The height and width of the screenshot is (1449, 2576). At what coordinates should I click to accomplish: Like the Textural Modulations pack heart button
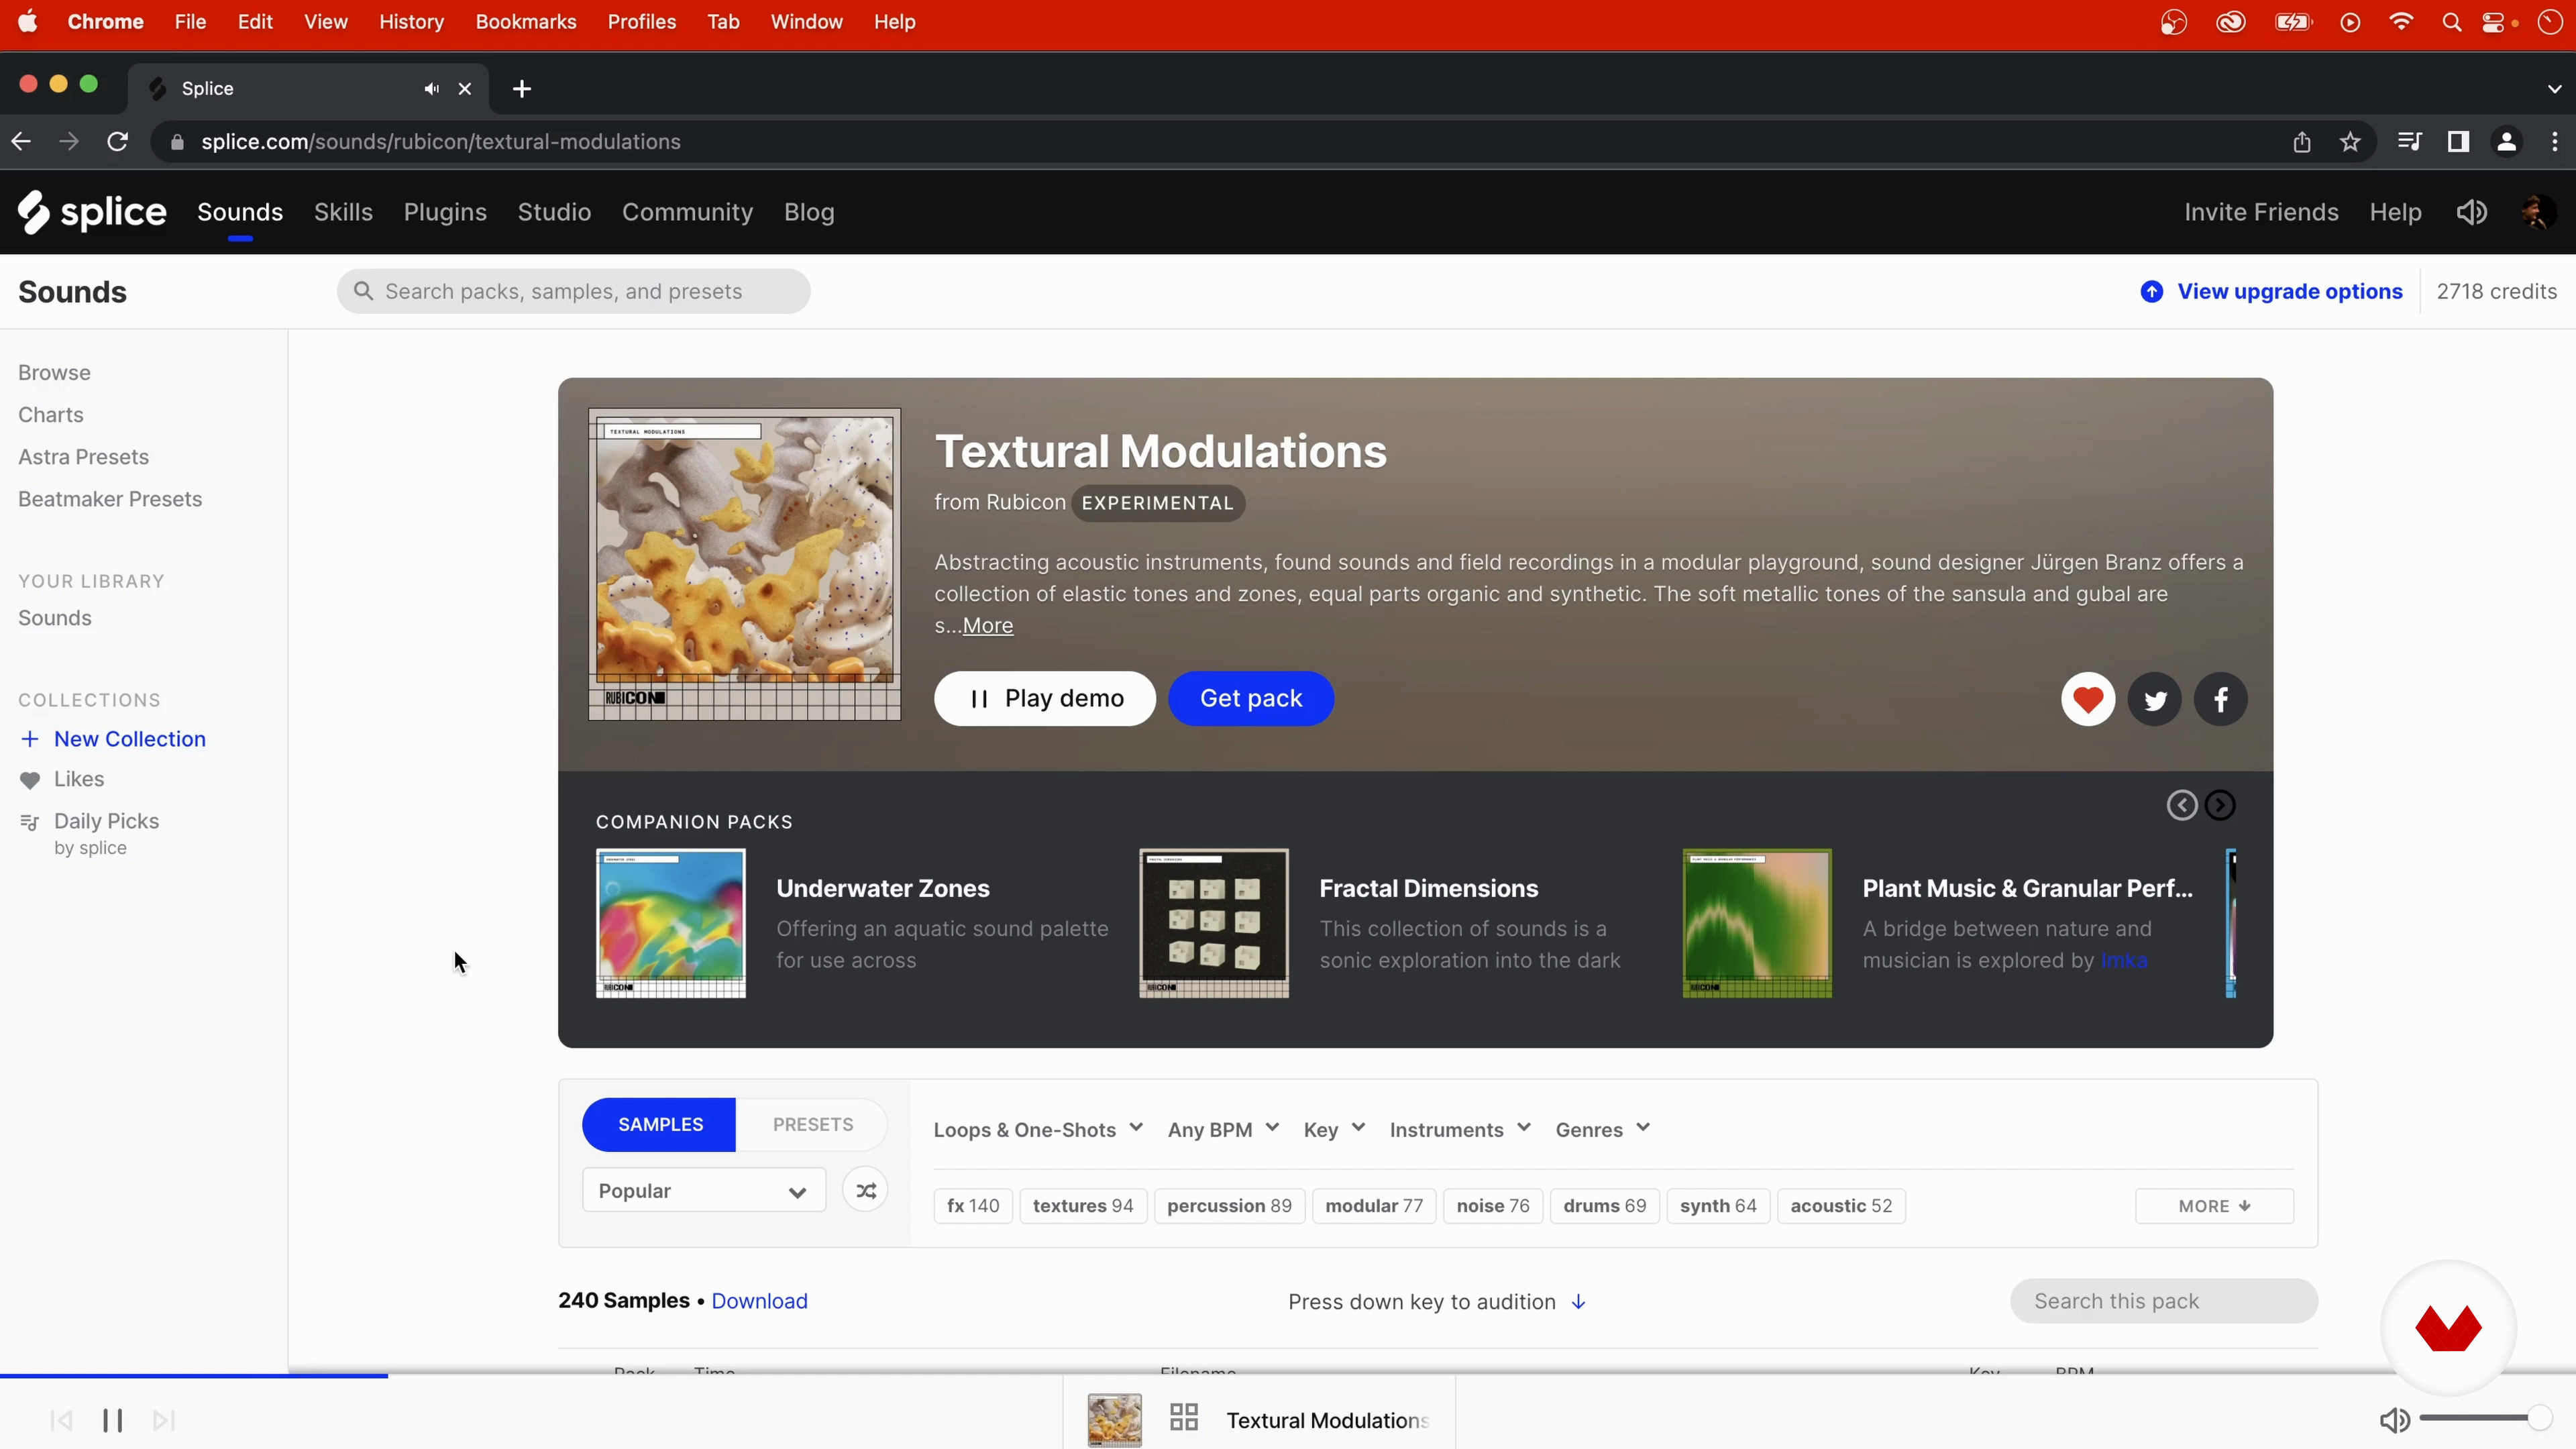2088,699
